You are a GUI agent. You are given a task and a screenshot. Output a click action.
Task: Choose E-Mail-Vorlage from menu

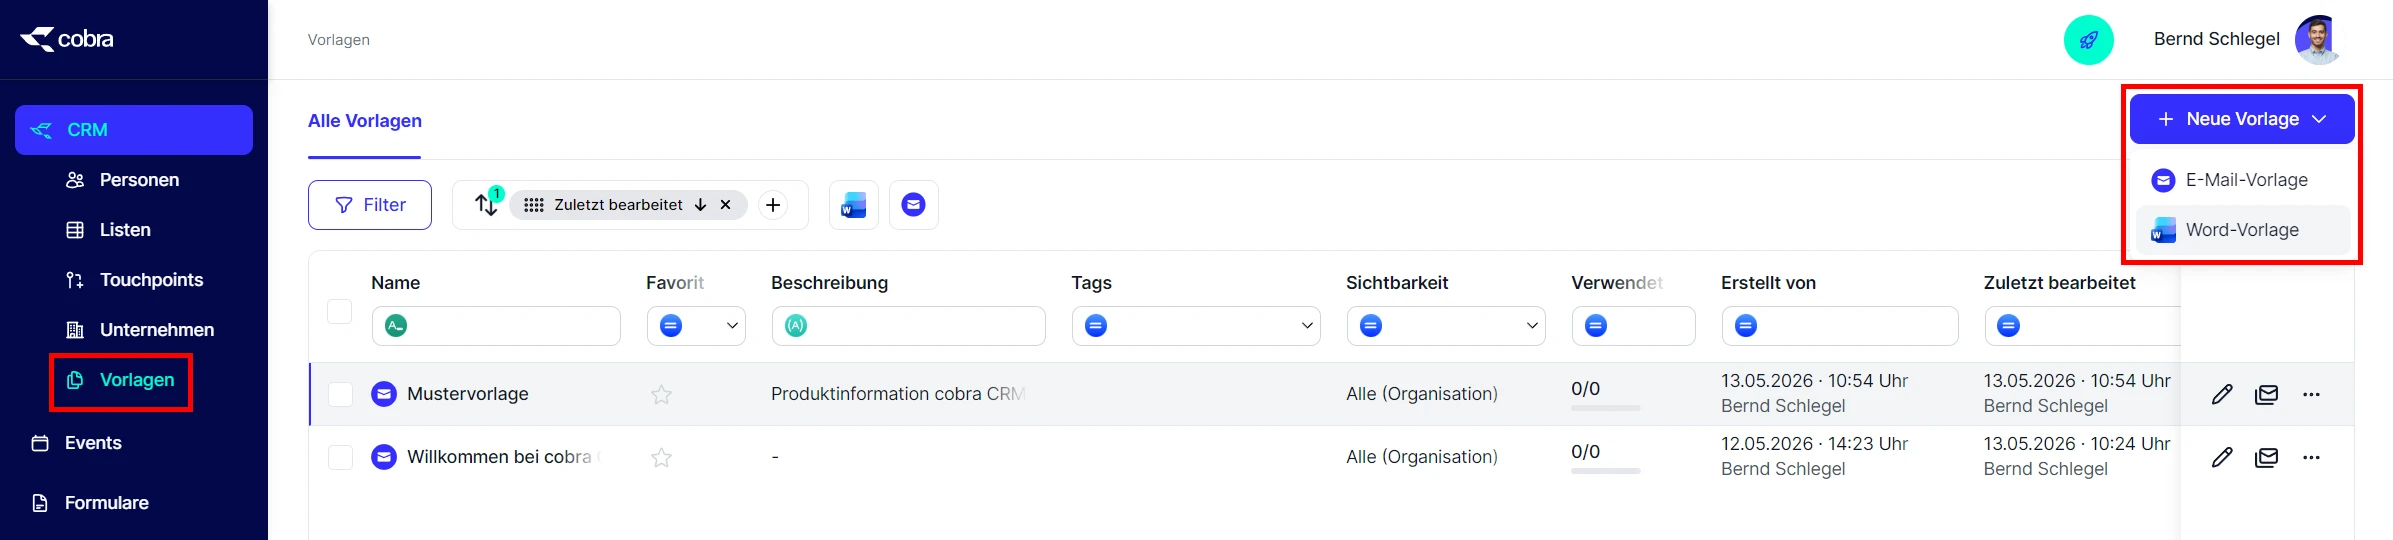(x=2243, y=180)
